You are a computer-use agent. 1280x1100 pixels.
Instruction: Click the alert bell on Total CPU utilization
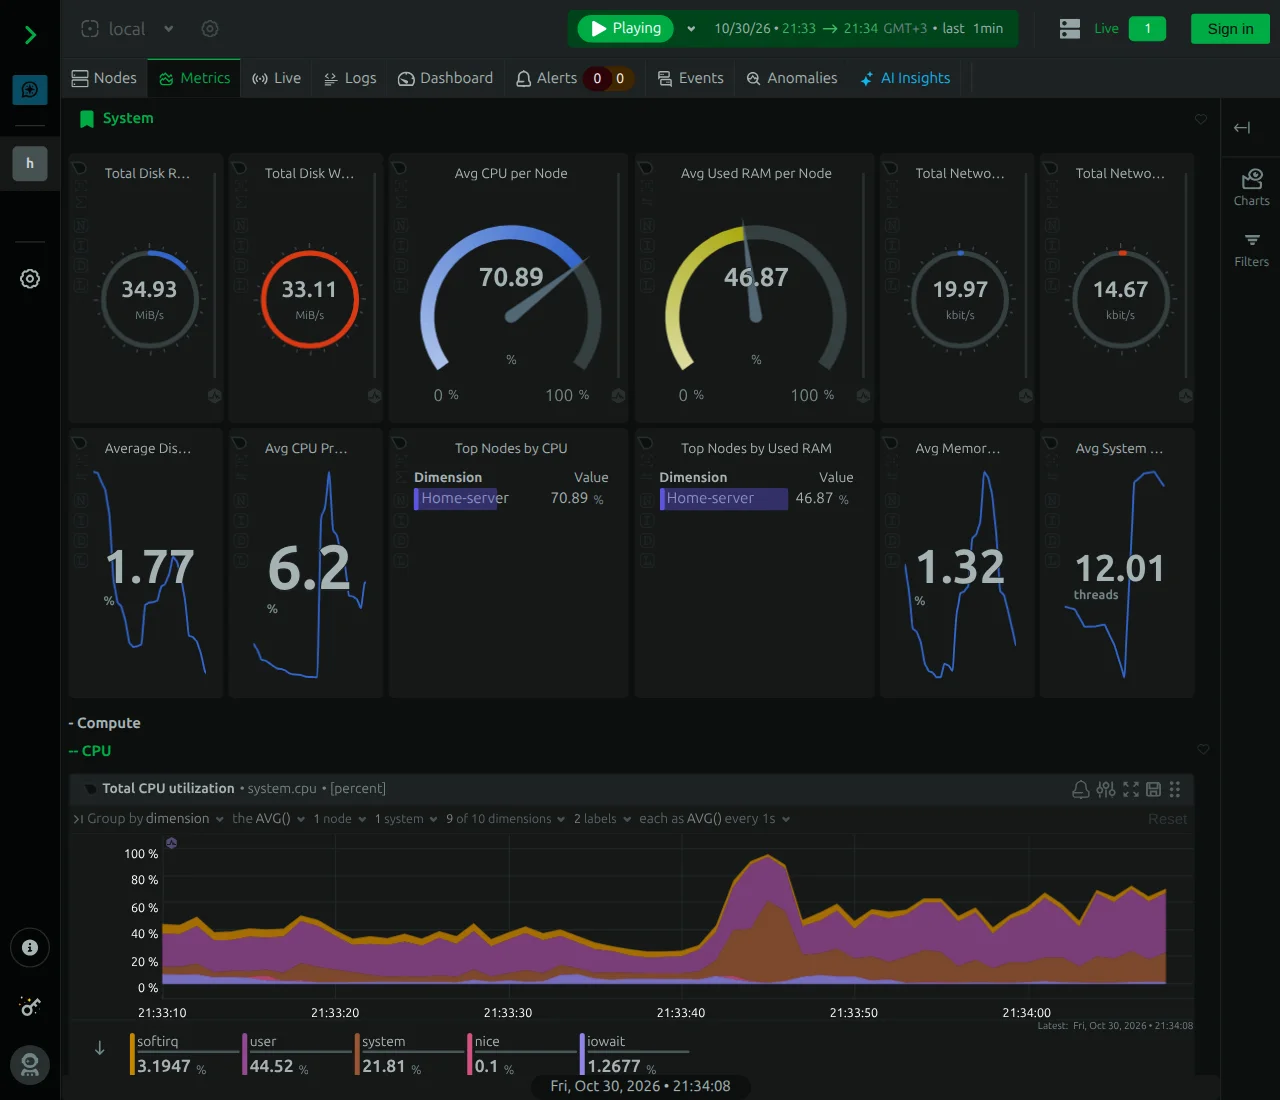click(1081, 789)
